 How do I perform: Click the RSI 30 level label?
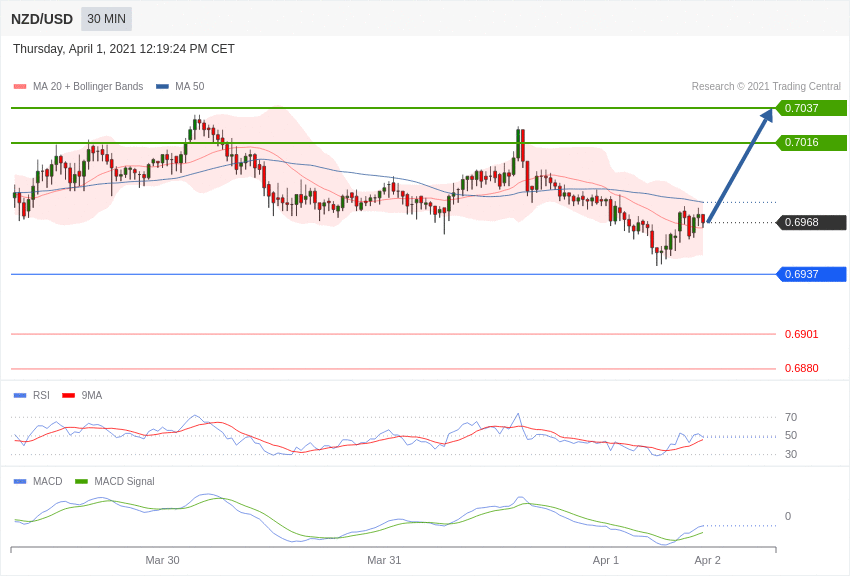791,454
